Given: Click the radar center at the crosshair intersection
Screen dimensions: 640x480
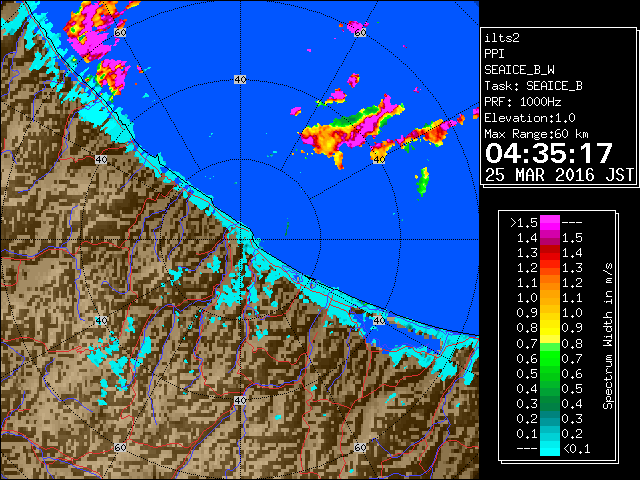Looking at the screenshot, I should [x=240, y=240].
